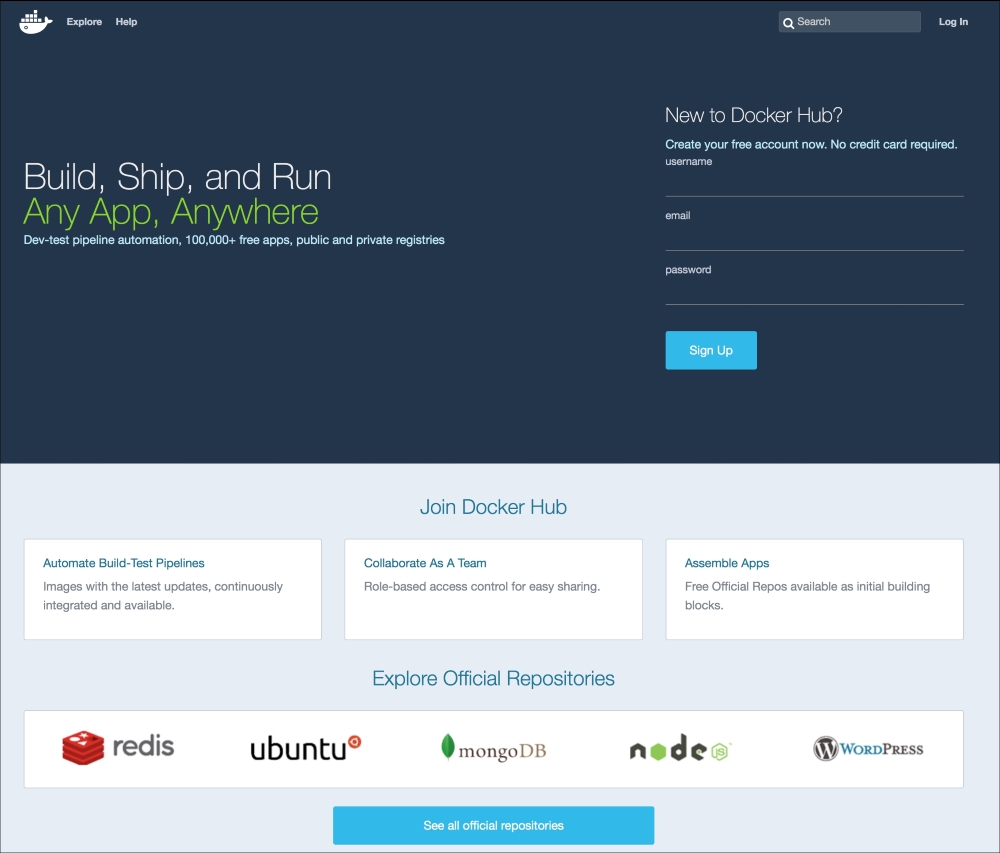This screenshot has width=1000, height=853.
Task: Click the Docker whale logo
Action: tap(35, 21)
